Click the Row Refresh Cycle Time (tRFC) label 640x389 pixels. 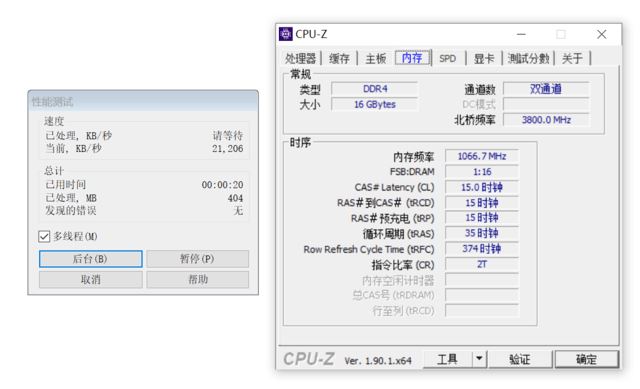369,249
